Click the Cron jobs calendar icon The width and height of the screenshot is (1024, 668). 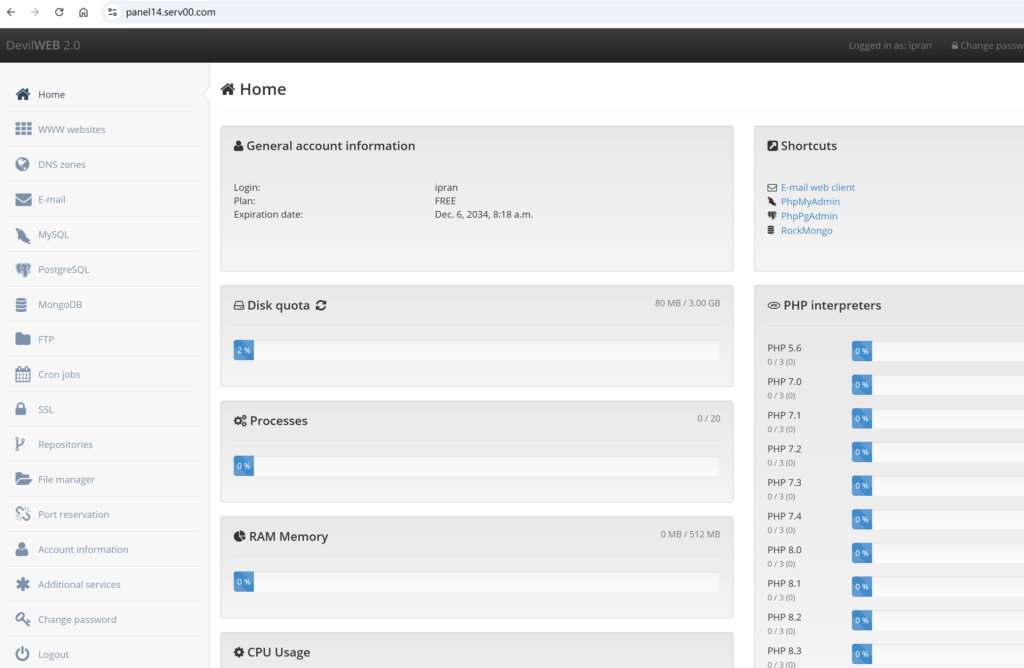[x=22, y=375]
